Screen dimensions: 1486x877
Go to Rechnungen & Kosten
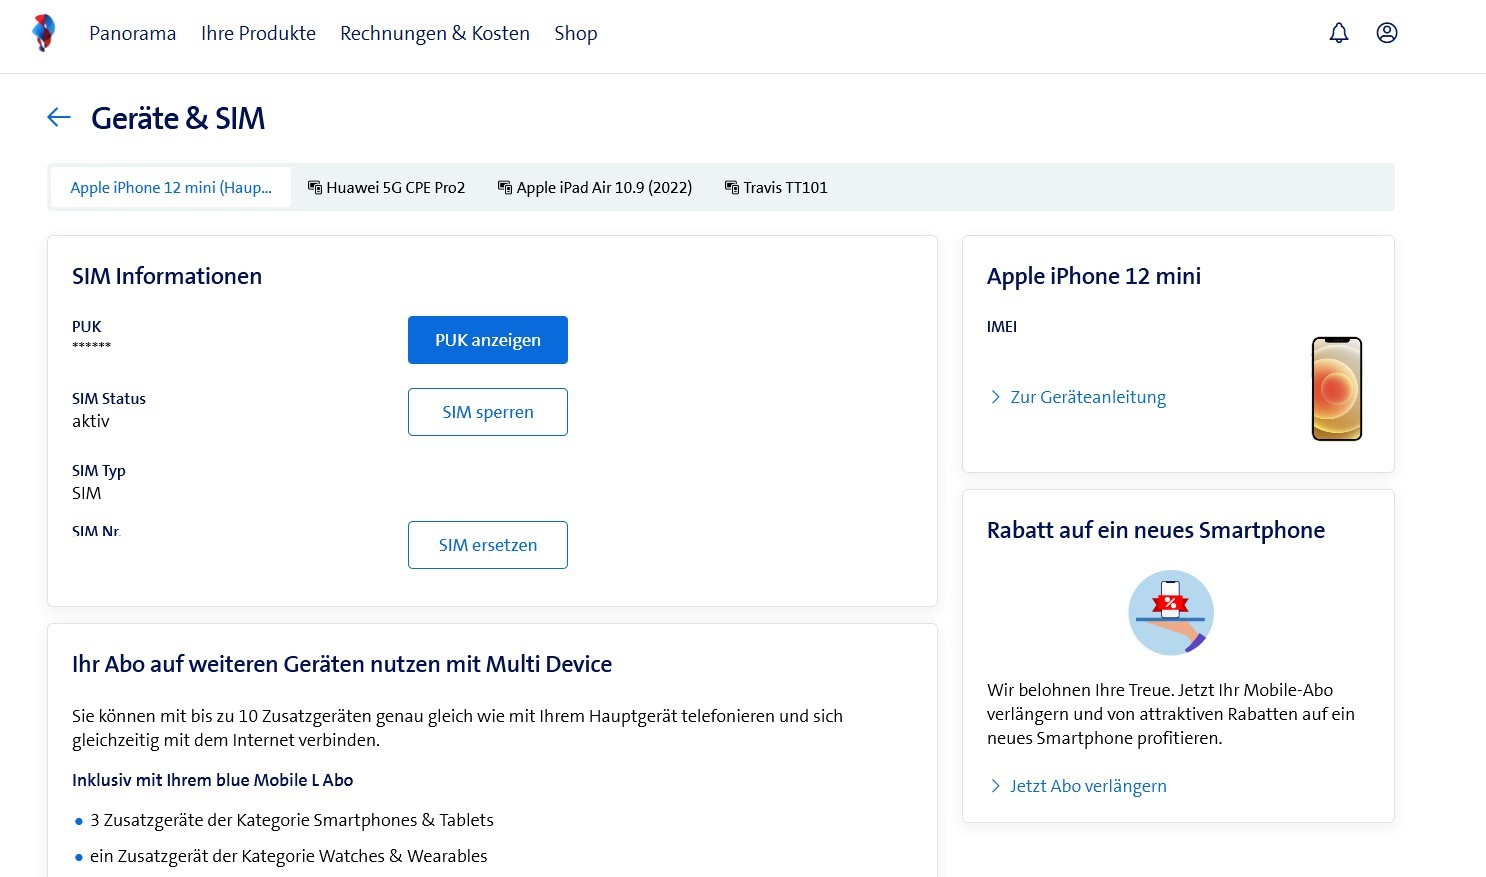[434, 33]
